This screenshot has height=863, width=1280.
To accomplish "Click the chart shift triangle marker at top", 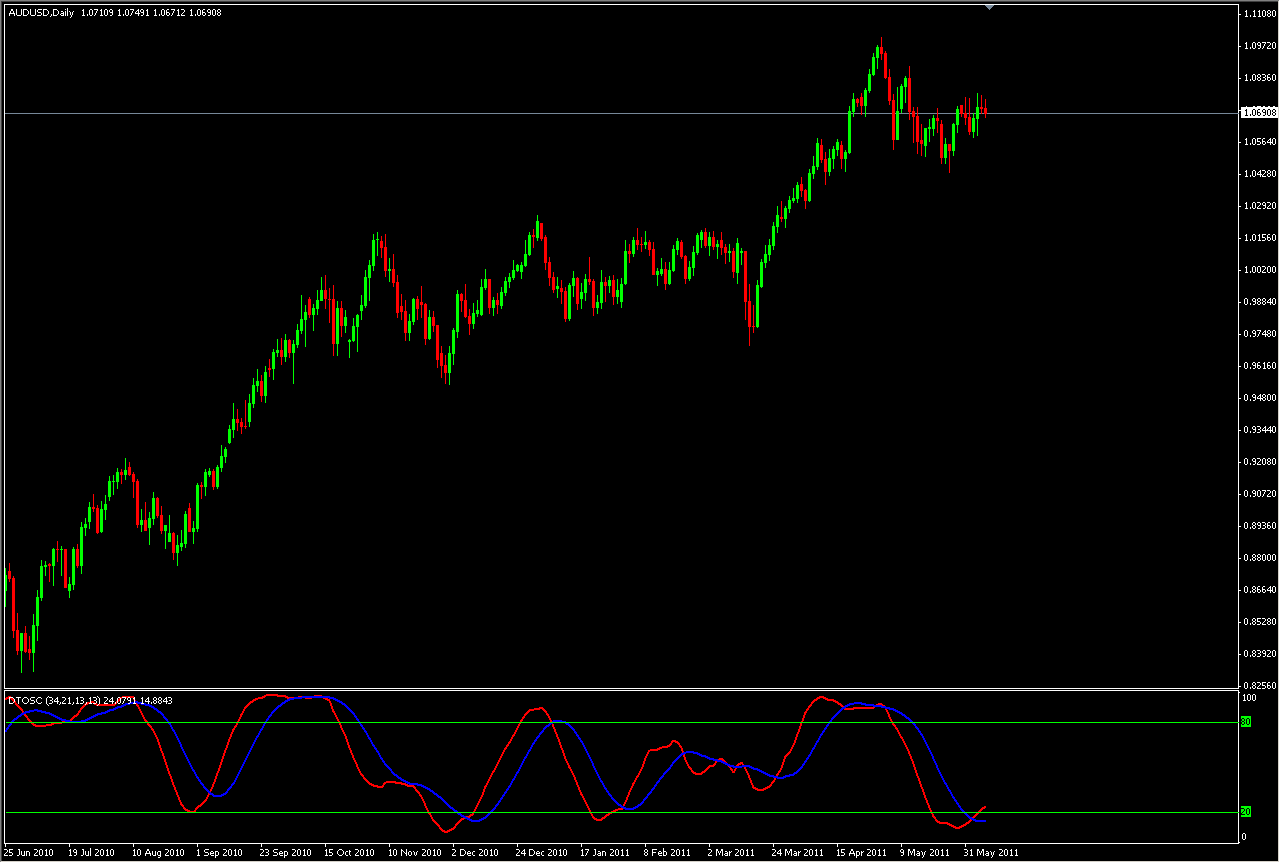I will pos(989,8).
